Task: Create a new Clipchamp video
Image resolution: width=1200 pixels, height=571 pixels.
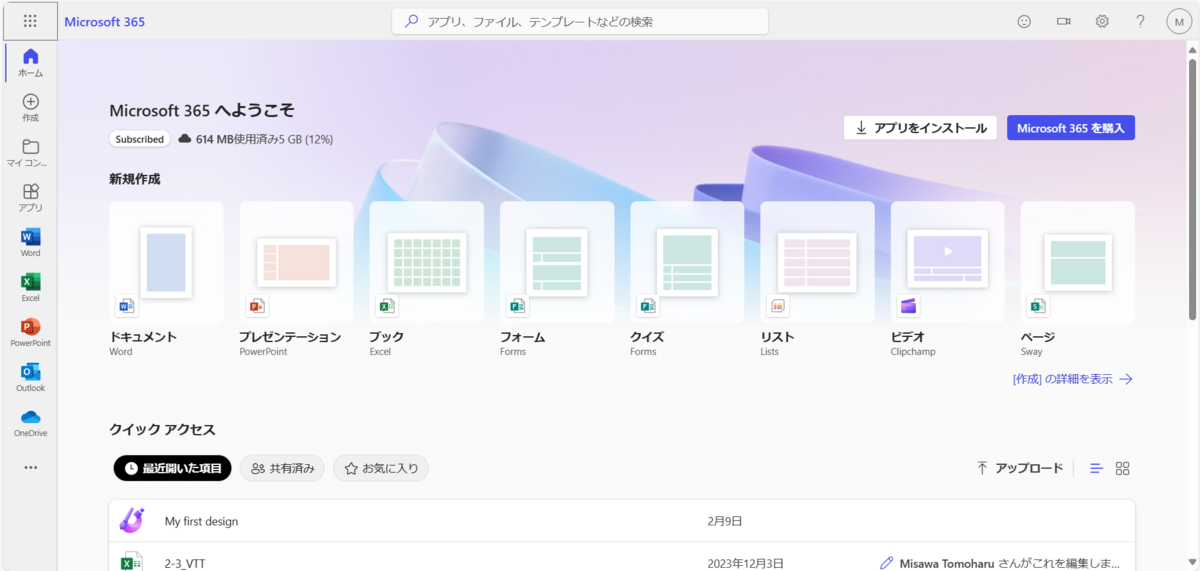Action: [x=948, y=280]
